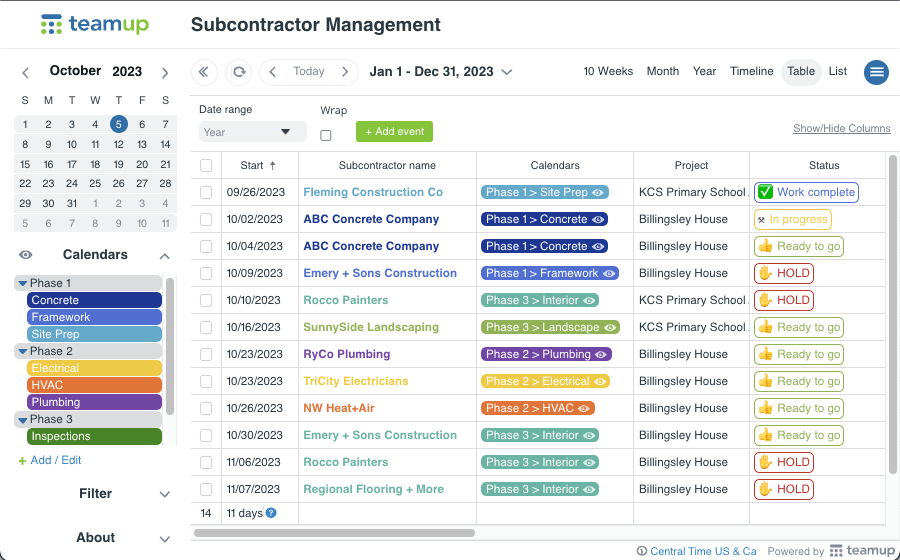
Task: Open the blue hamburger menu
Action: pyautogui.click(x=876, y=72)
